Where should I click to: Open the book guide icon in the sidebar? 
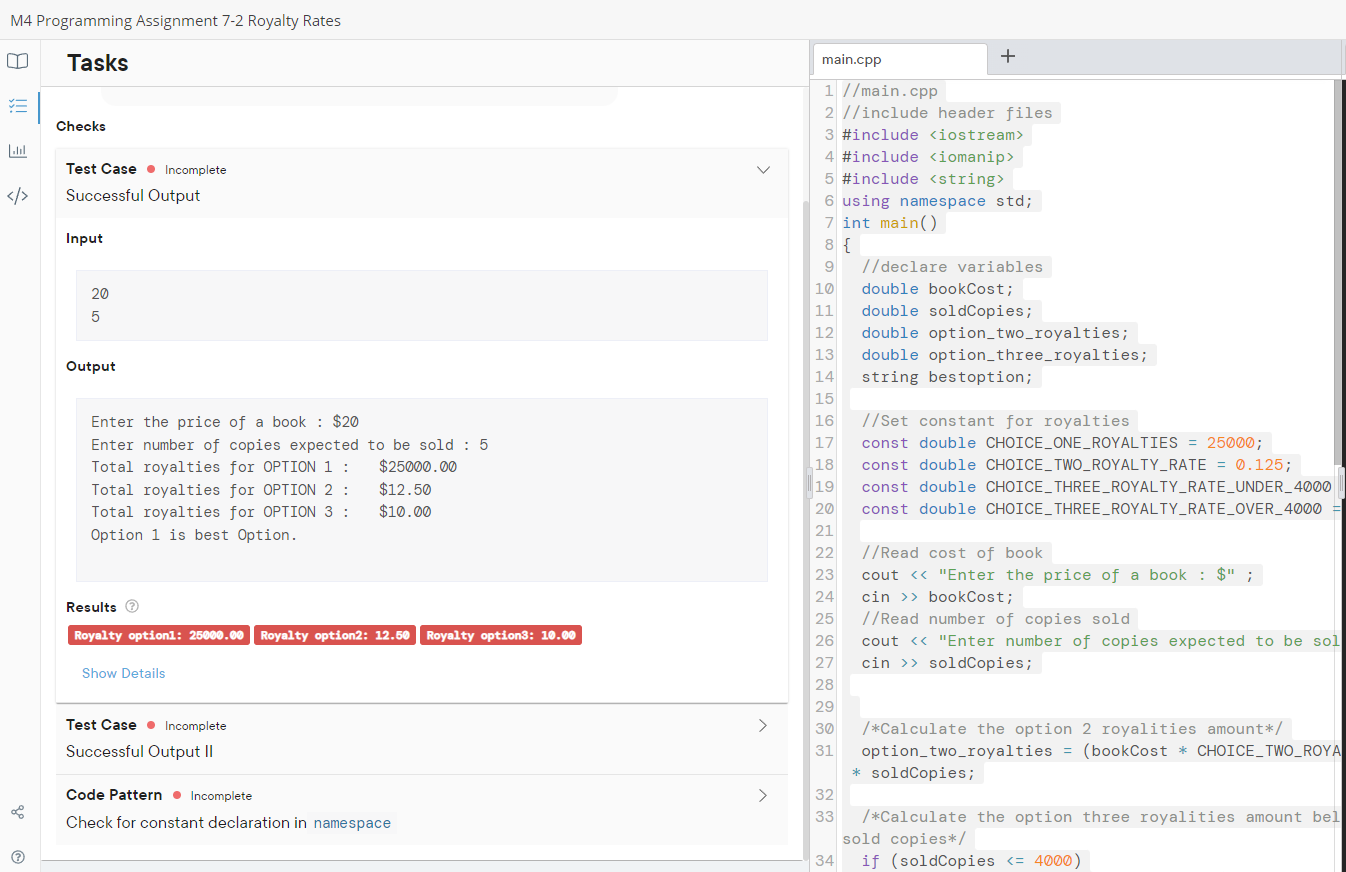click(x=17, y=61)
